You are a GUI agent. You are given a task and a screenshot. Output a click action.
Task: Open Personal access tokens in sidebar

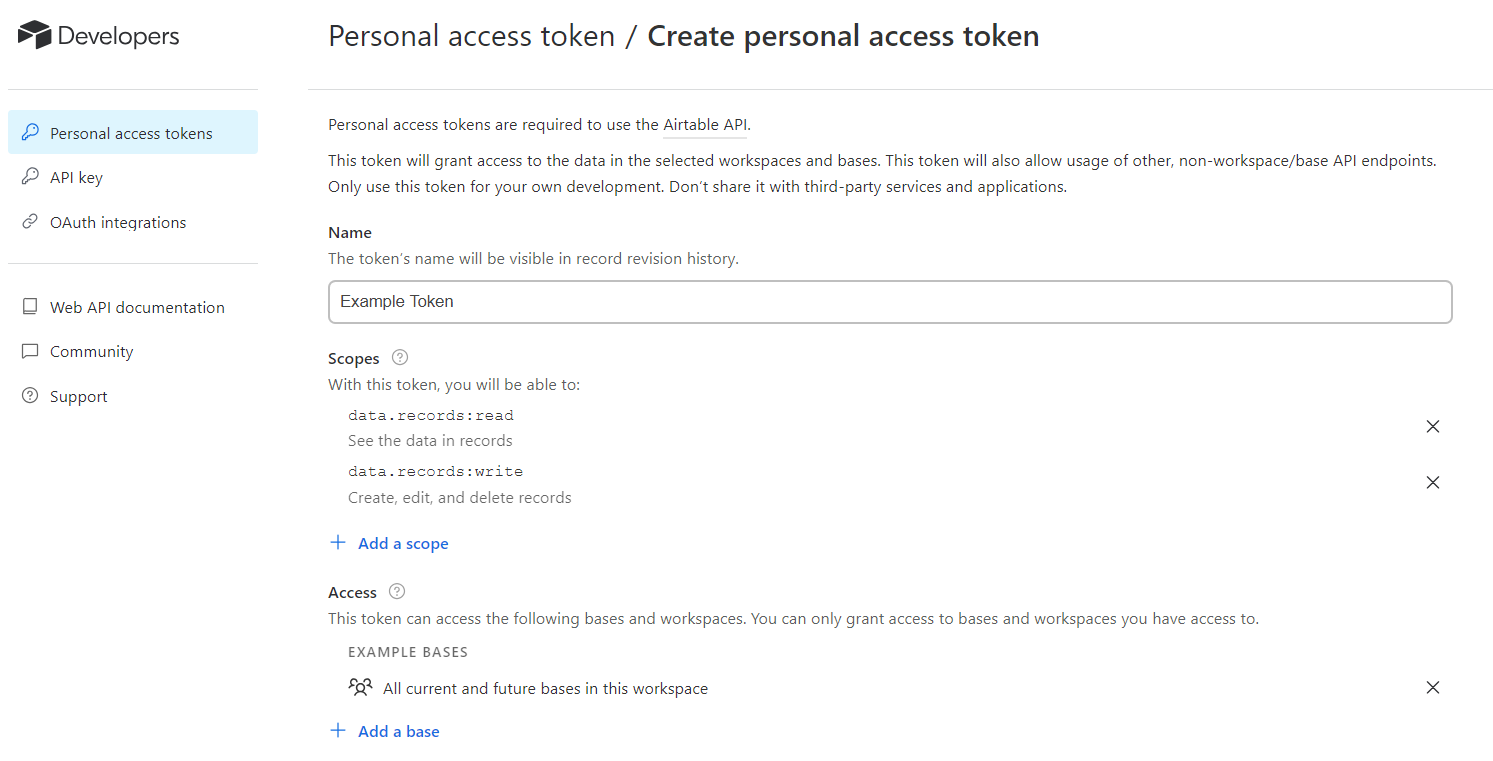131,133
